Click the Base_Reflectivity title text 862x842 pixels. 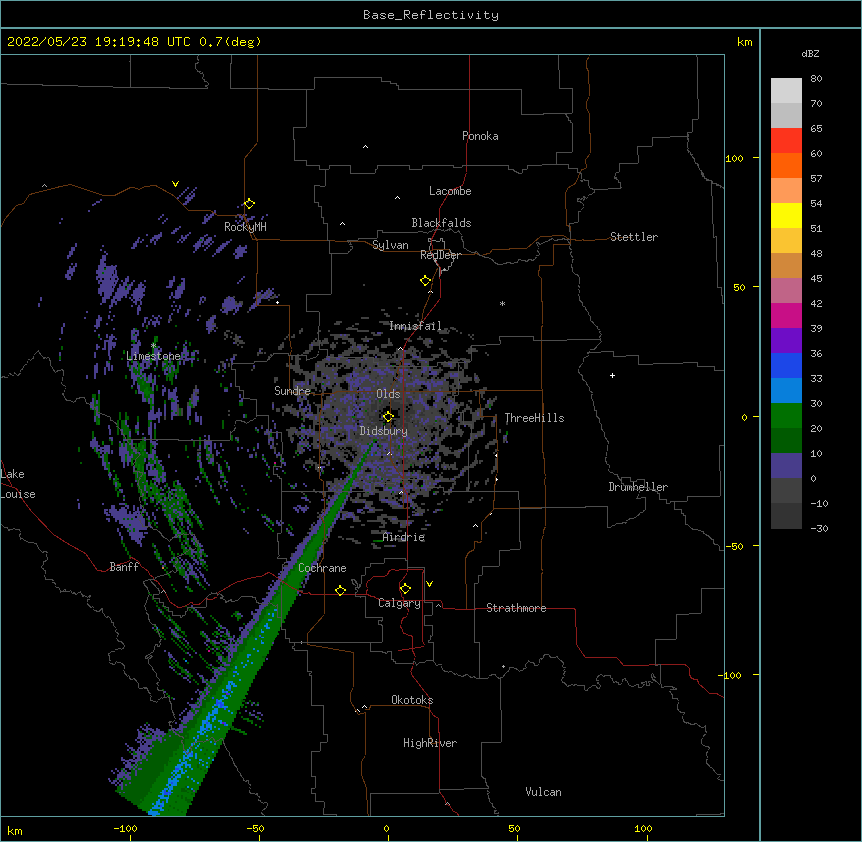[431, 15]
